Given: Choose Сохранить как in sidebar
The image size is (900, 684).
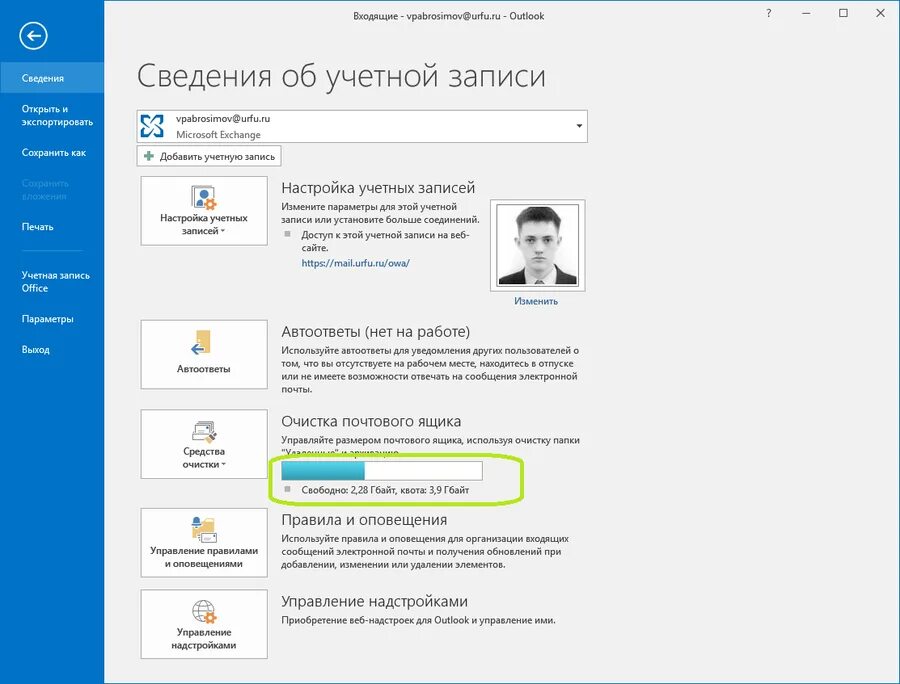Looking at the screenshot, I should pyautogui.click(x=52, y=153).
